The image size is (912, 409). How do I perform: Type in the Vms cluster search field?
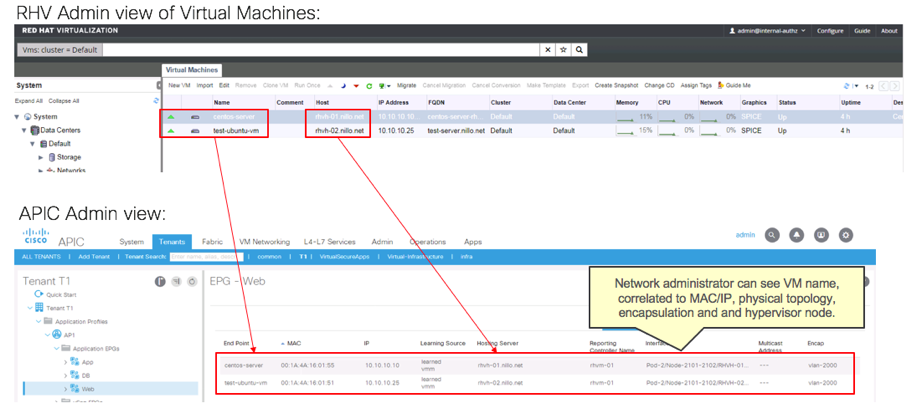point(320,50)
